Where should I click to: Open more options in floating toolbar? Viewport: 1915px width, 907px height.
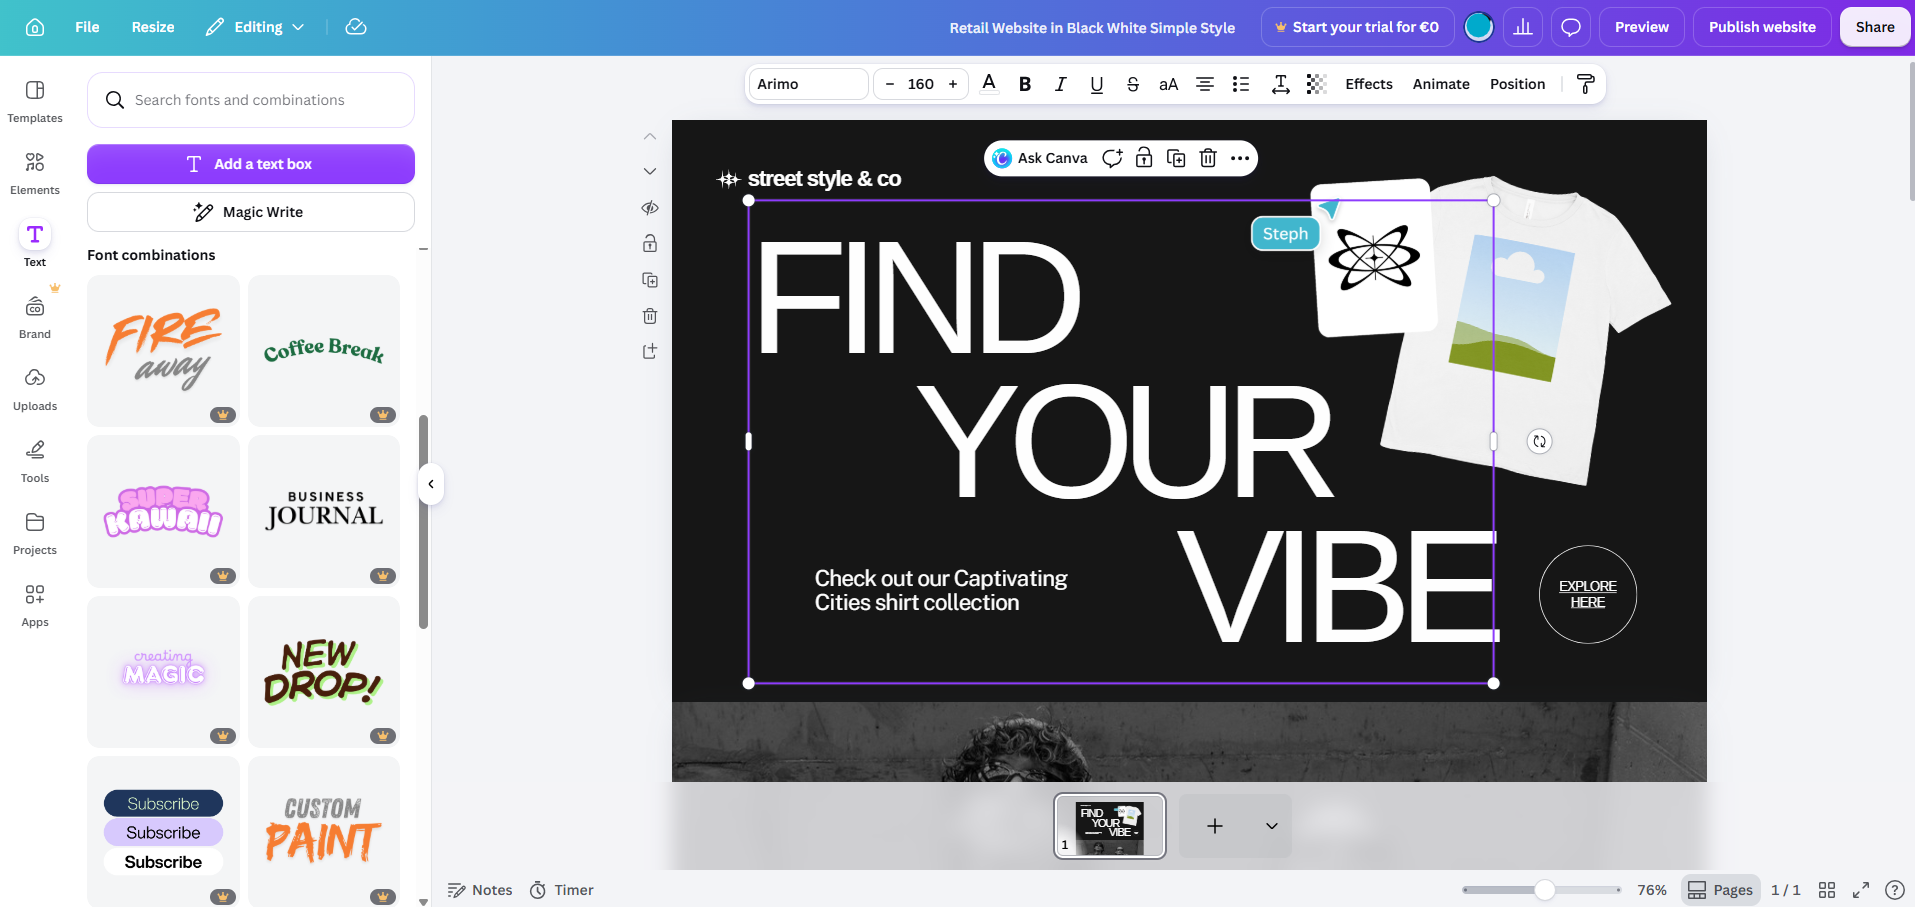pyautogui.click(x=1240, y=158)
